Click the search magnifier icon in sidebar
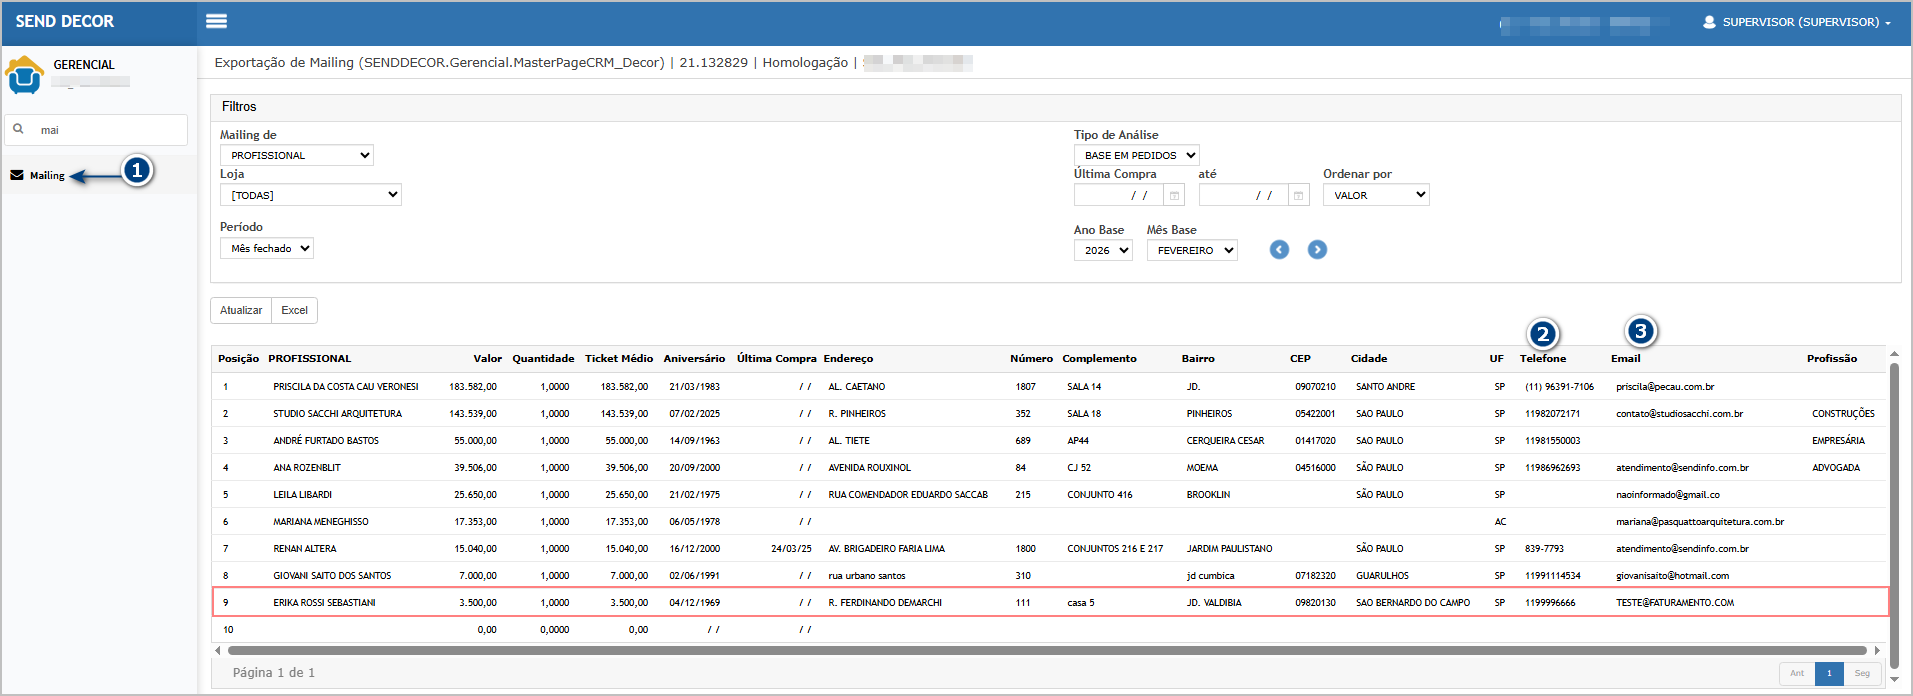Image resolution: width=1913 pixels, height=696 pixels. [18, 129]
